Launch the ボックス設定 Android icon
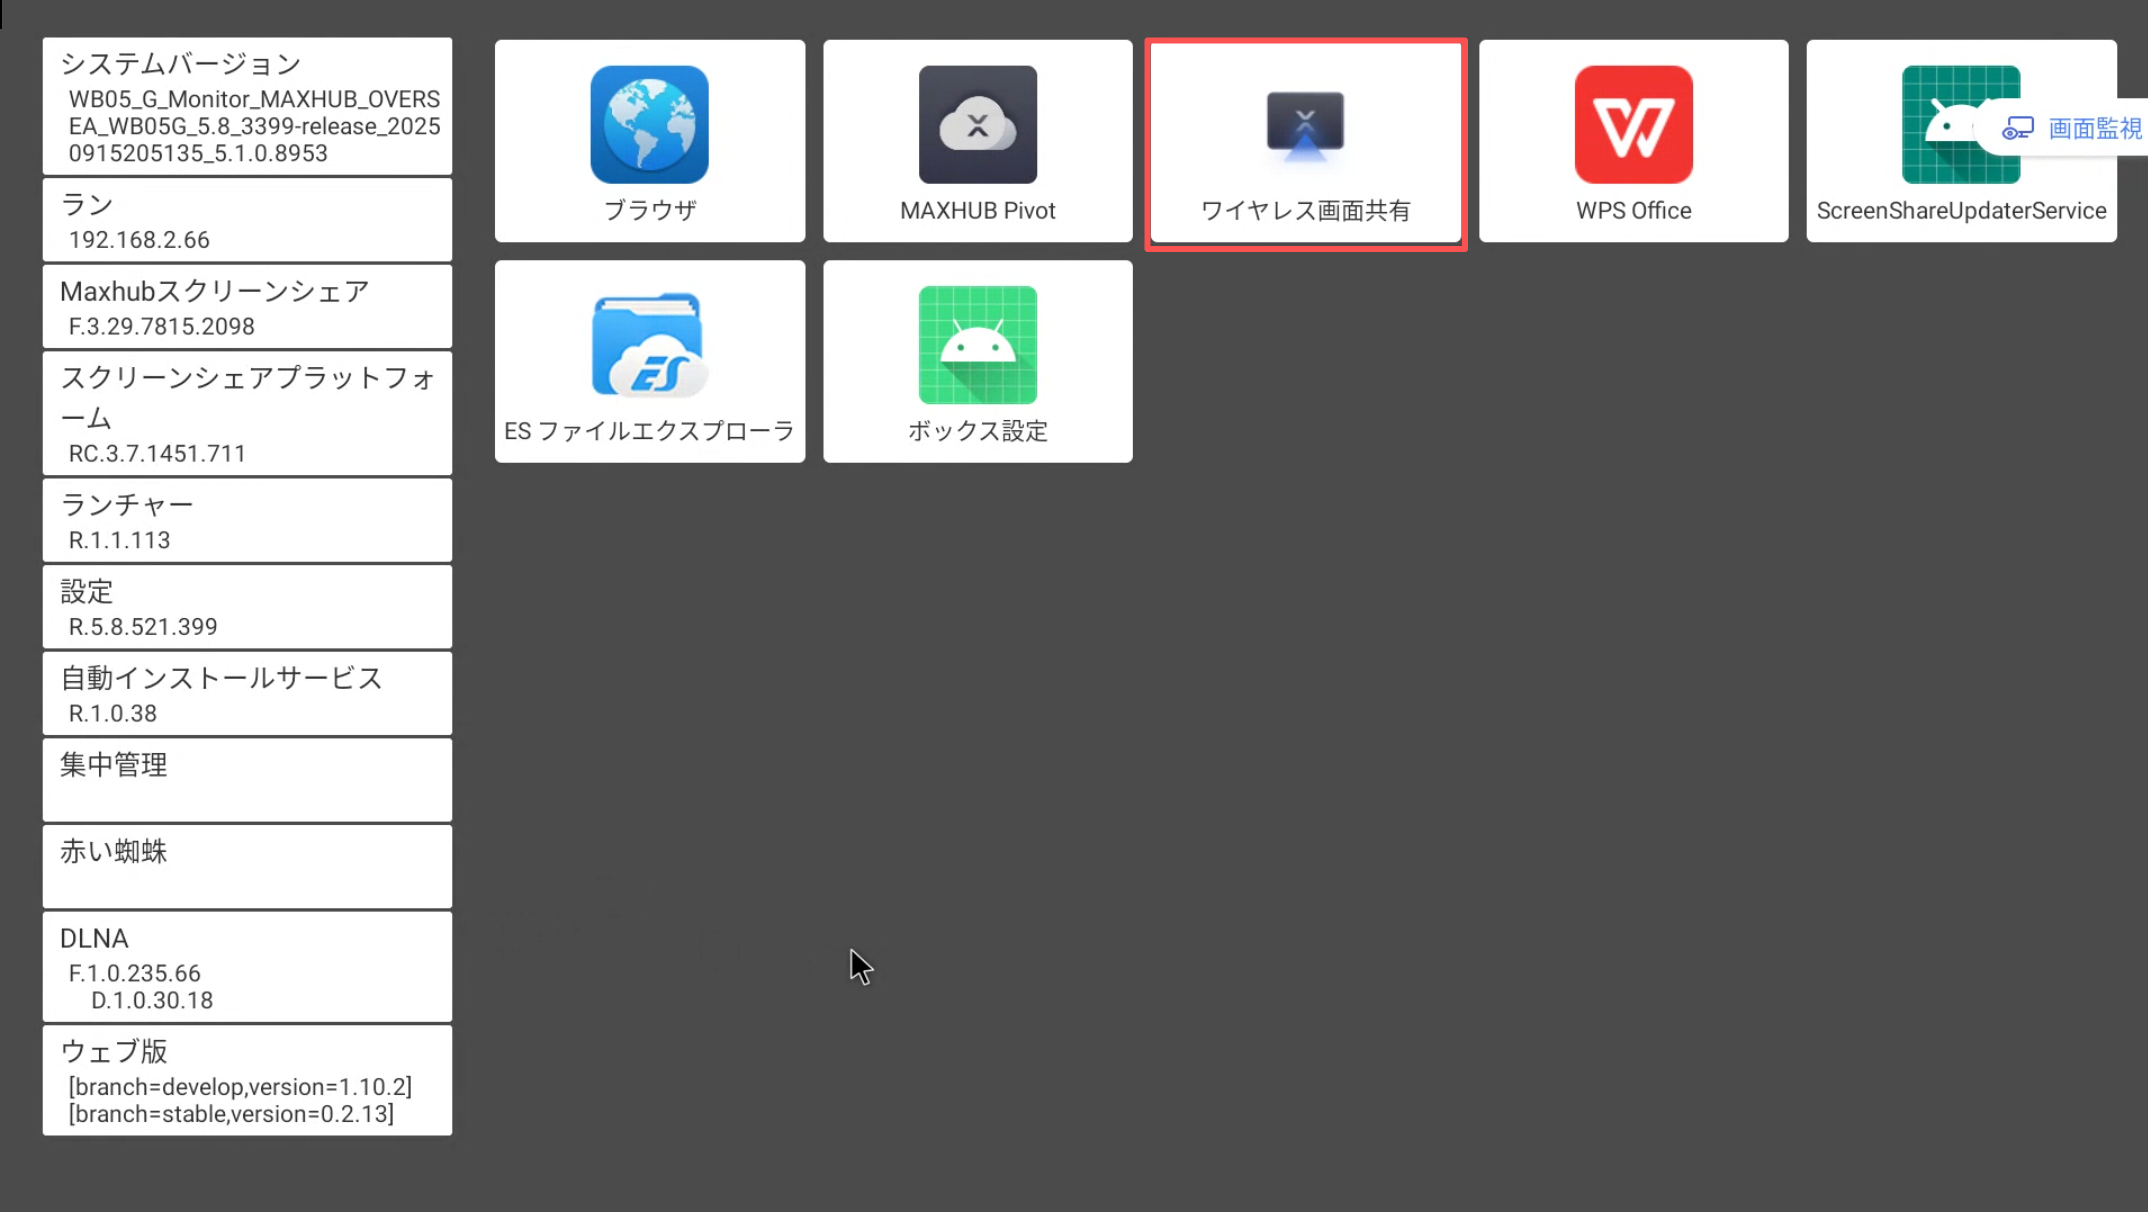This screenshot has width=2148, height=1212. pos(977,345)
